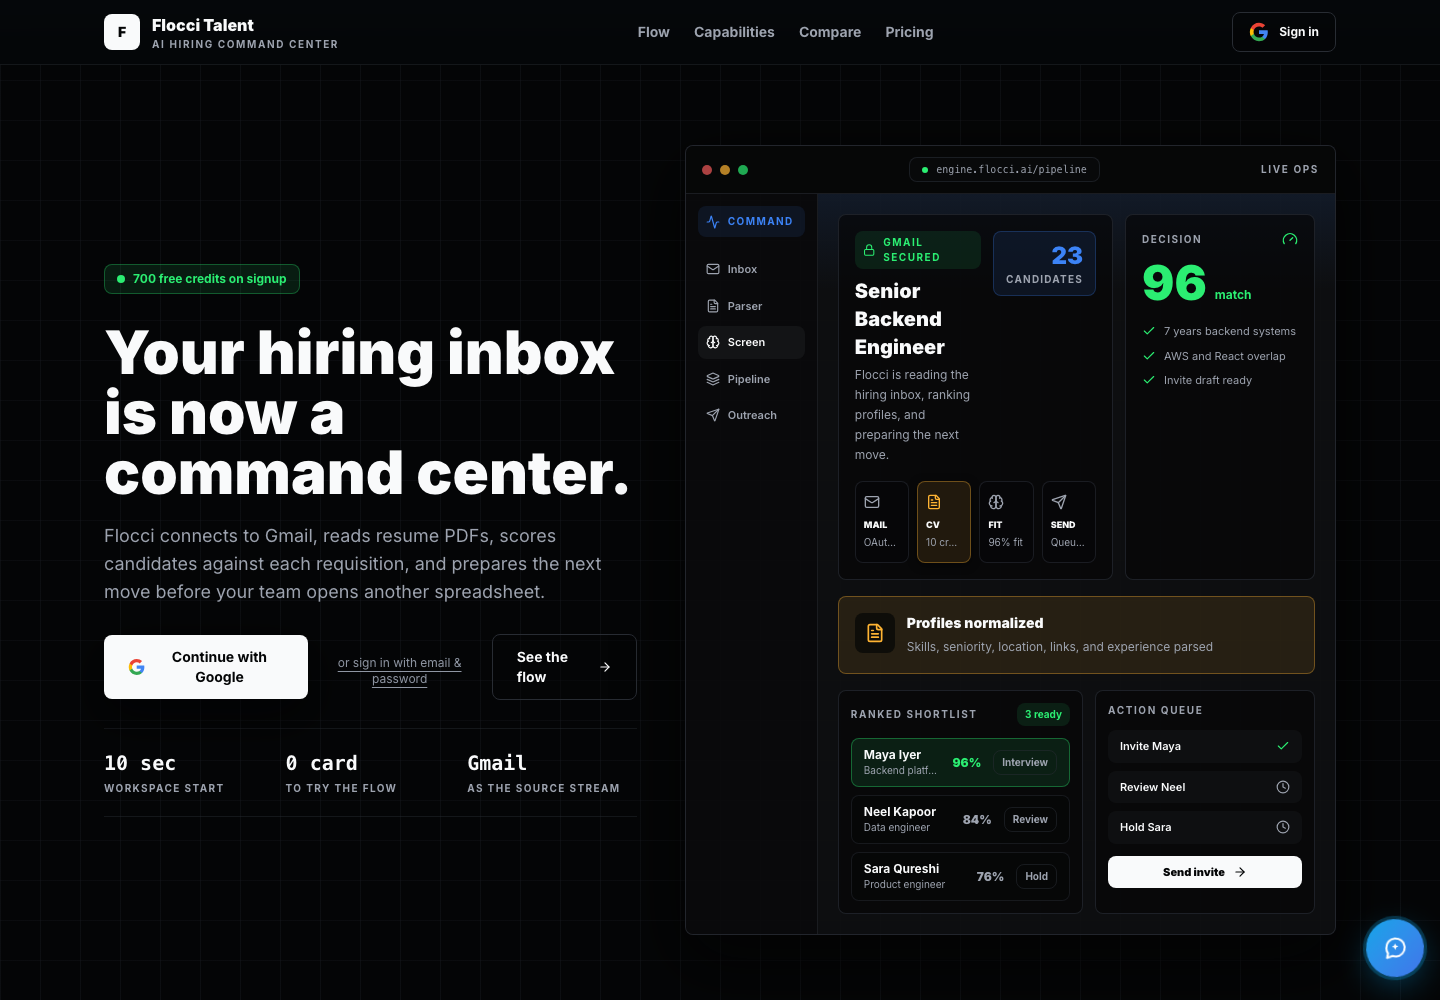1440x1000 pixels.
Task: Open the Parser sidebar item
Action: pos(751,306)
